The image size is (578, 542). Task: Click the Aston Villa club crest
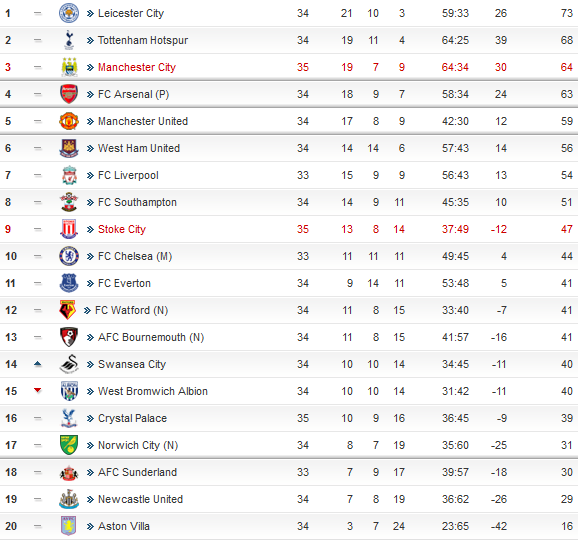[69, 526]
